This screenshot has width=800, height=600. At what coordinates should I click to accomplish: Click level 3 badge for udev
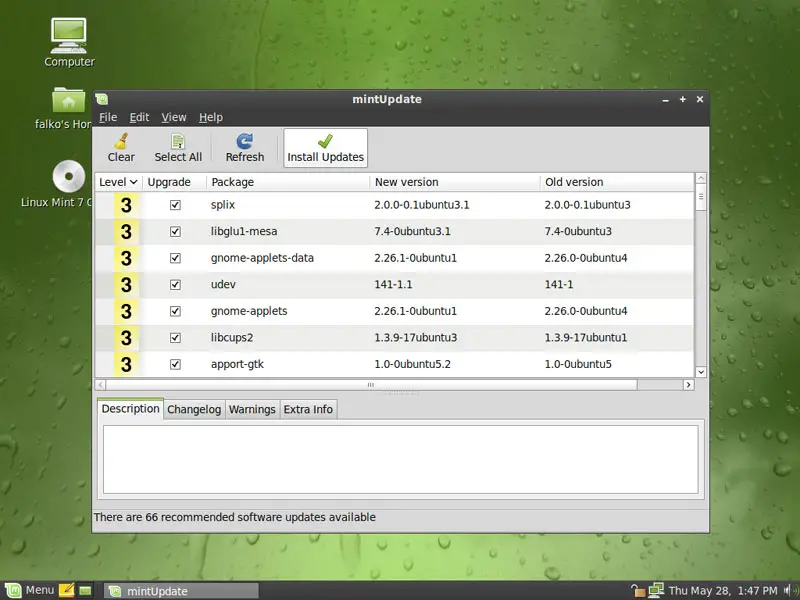coord(126,285)
